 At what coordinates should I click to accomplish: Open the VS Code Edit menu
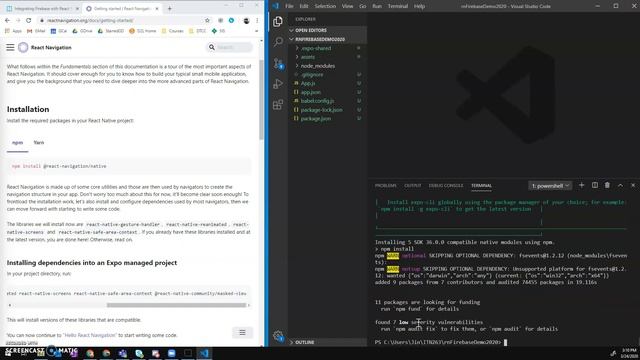304,6
